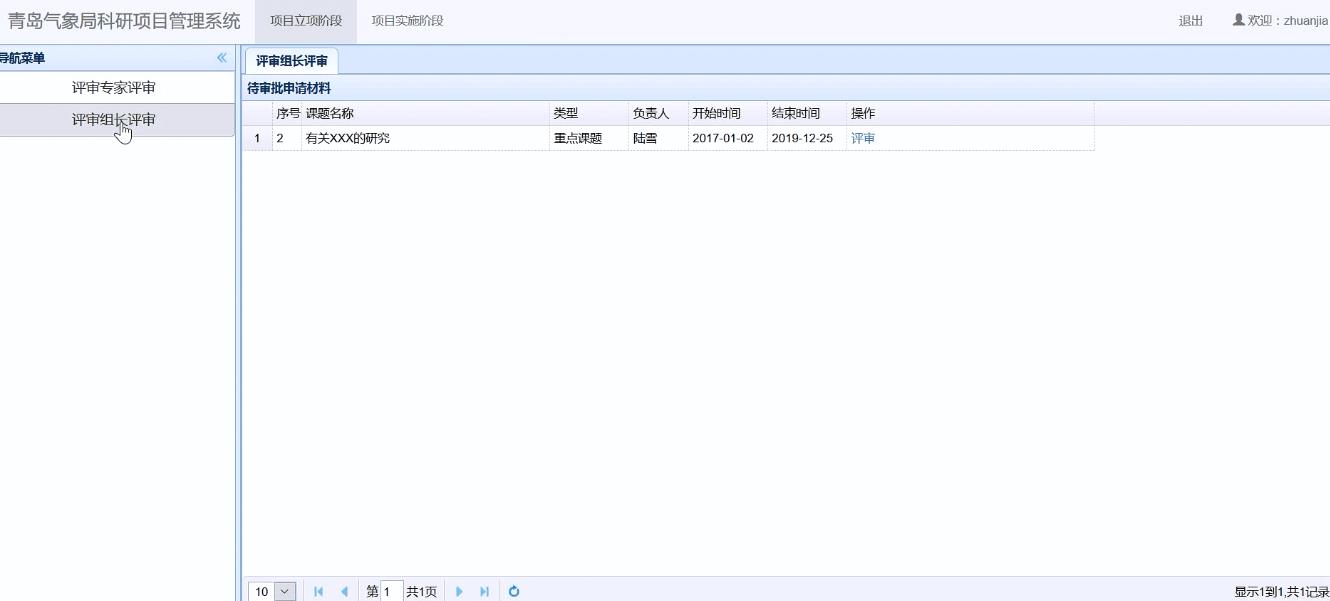This screenshot has width=1330, height=601.
Task: Sort by 负责人 column header
Action: pyautogui.click(x=659, y=114)
